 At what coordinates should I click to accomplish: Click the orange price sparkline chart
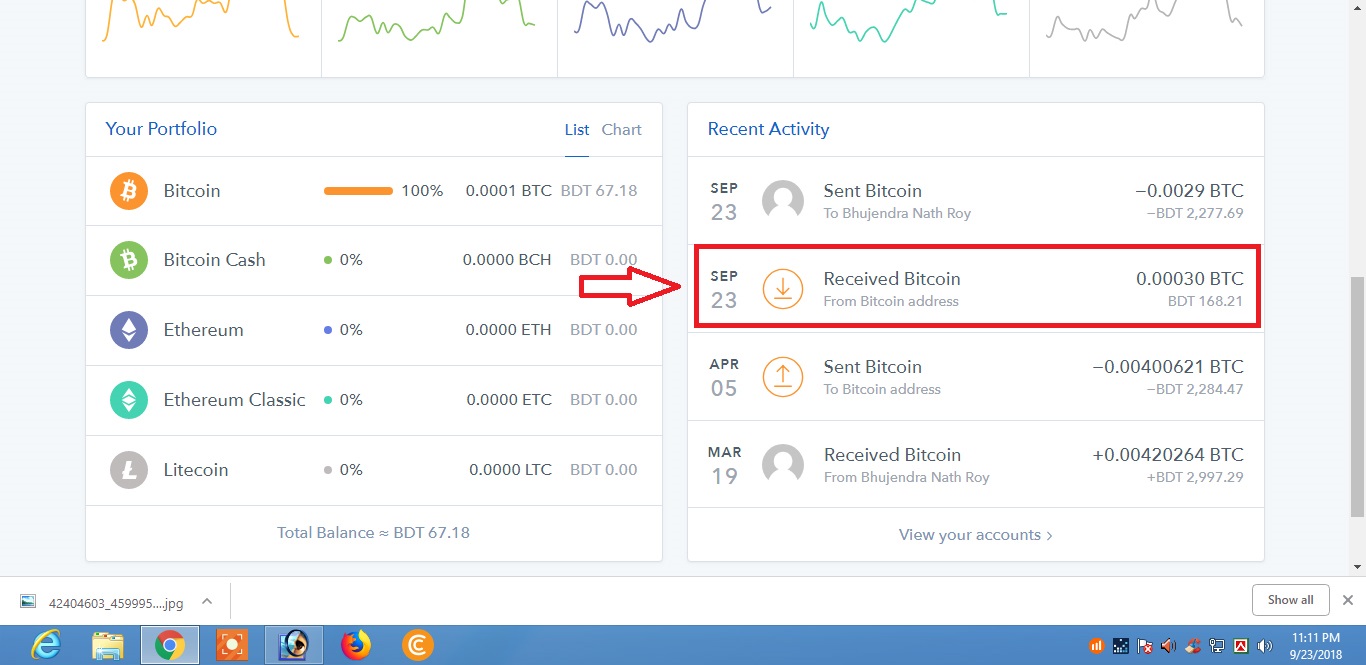[201, 20]
